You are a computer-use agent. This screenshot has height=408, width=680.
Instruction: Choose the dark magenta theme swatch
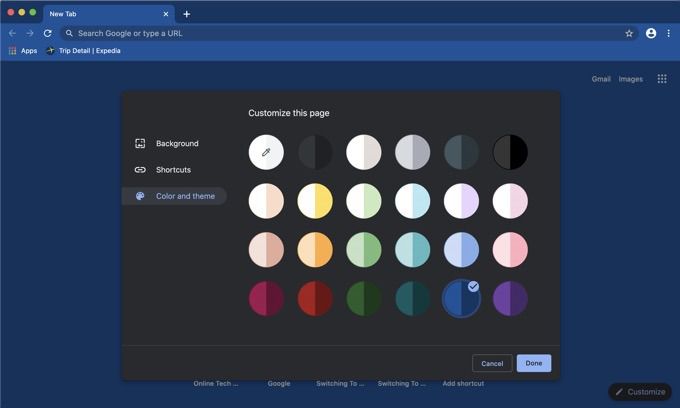point(266,299)
